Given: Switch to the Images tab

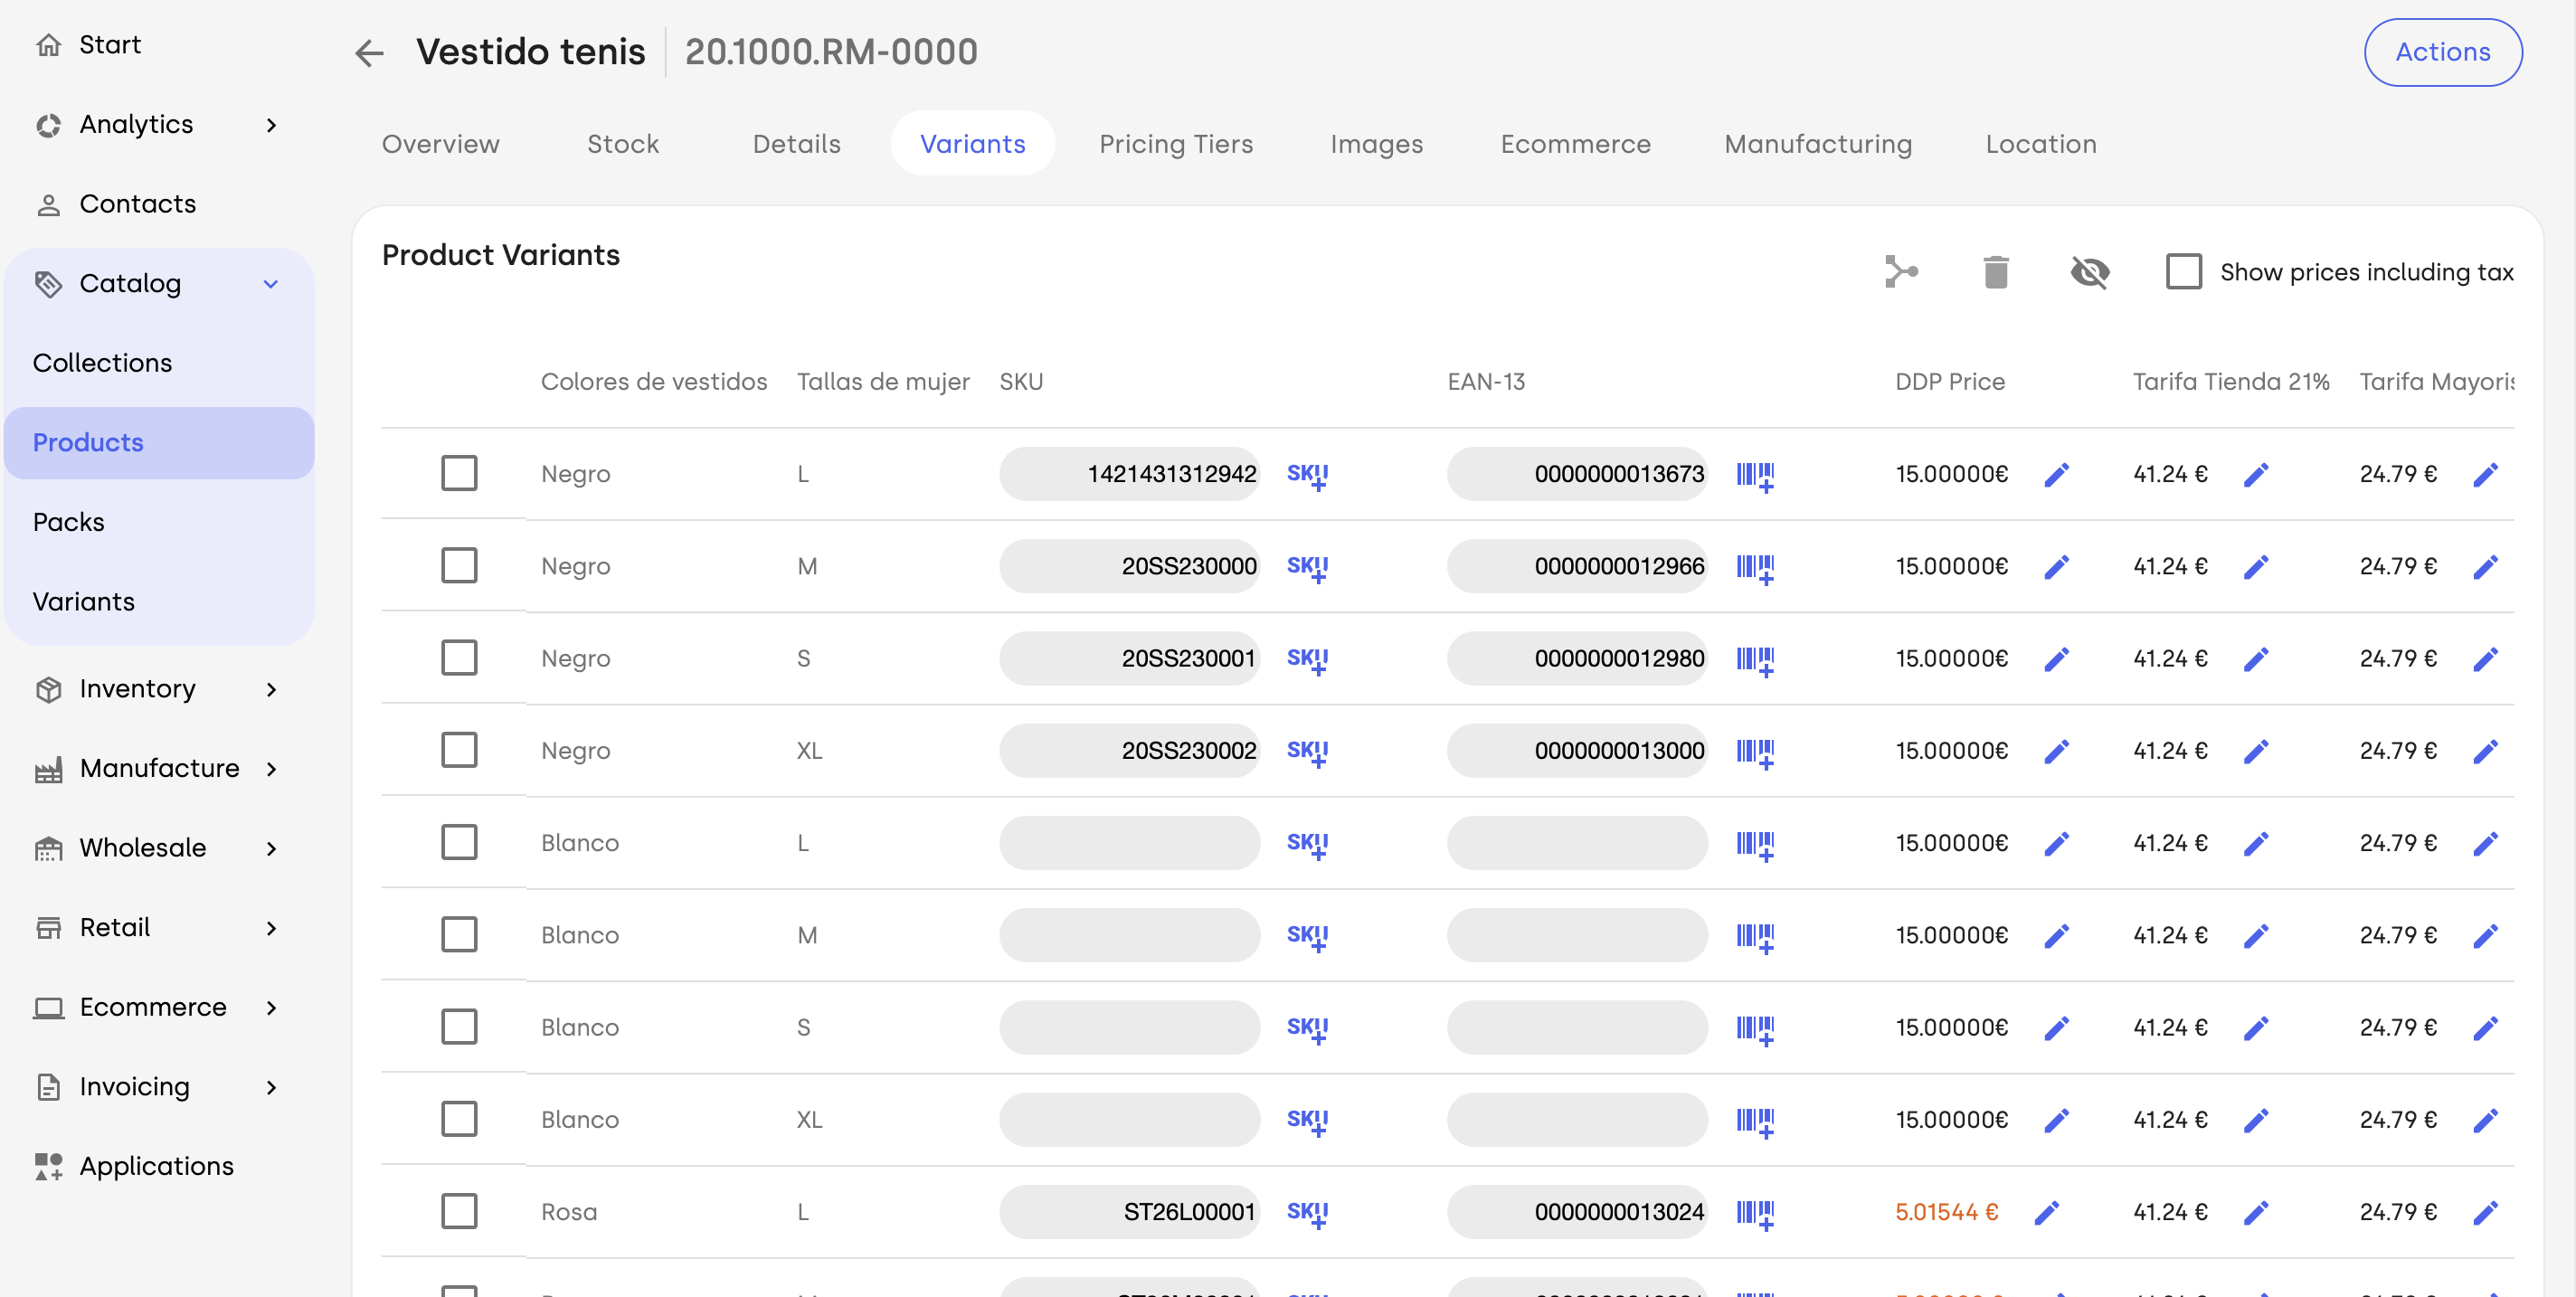Looking at the screenshot, I should click(x=1377, y=144).
